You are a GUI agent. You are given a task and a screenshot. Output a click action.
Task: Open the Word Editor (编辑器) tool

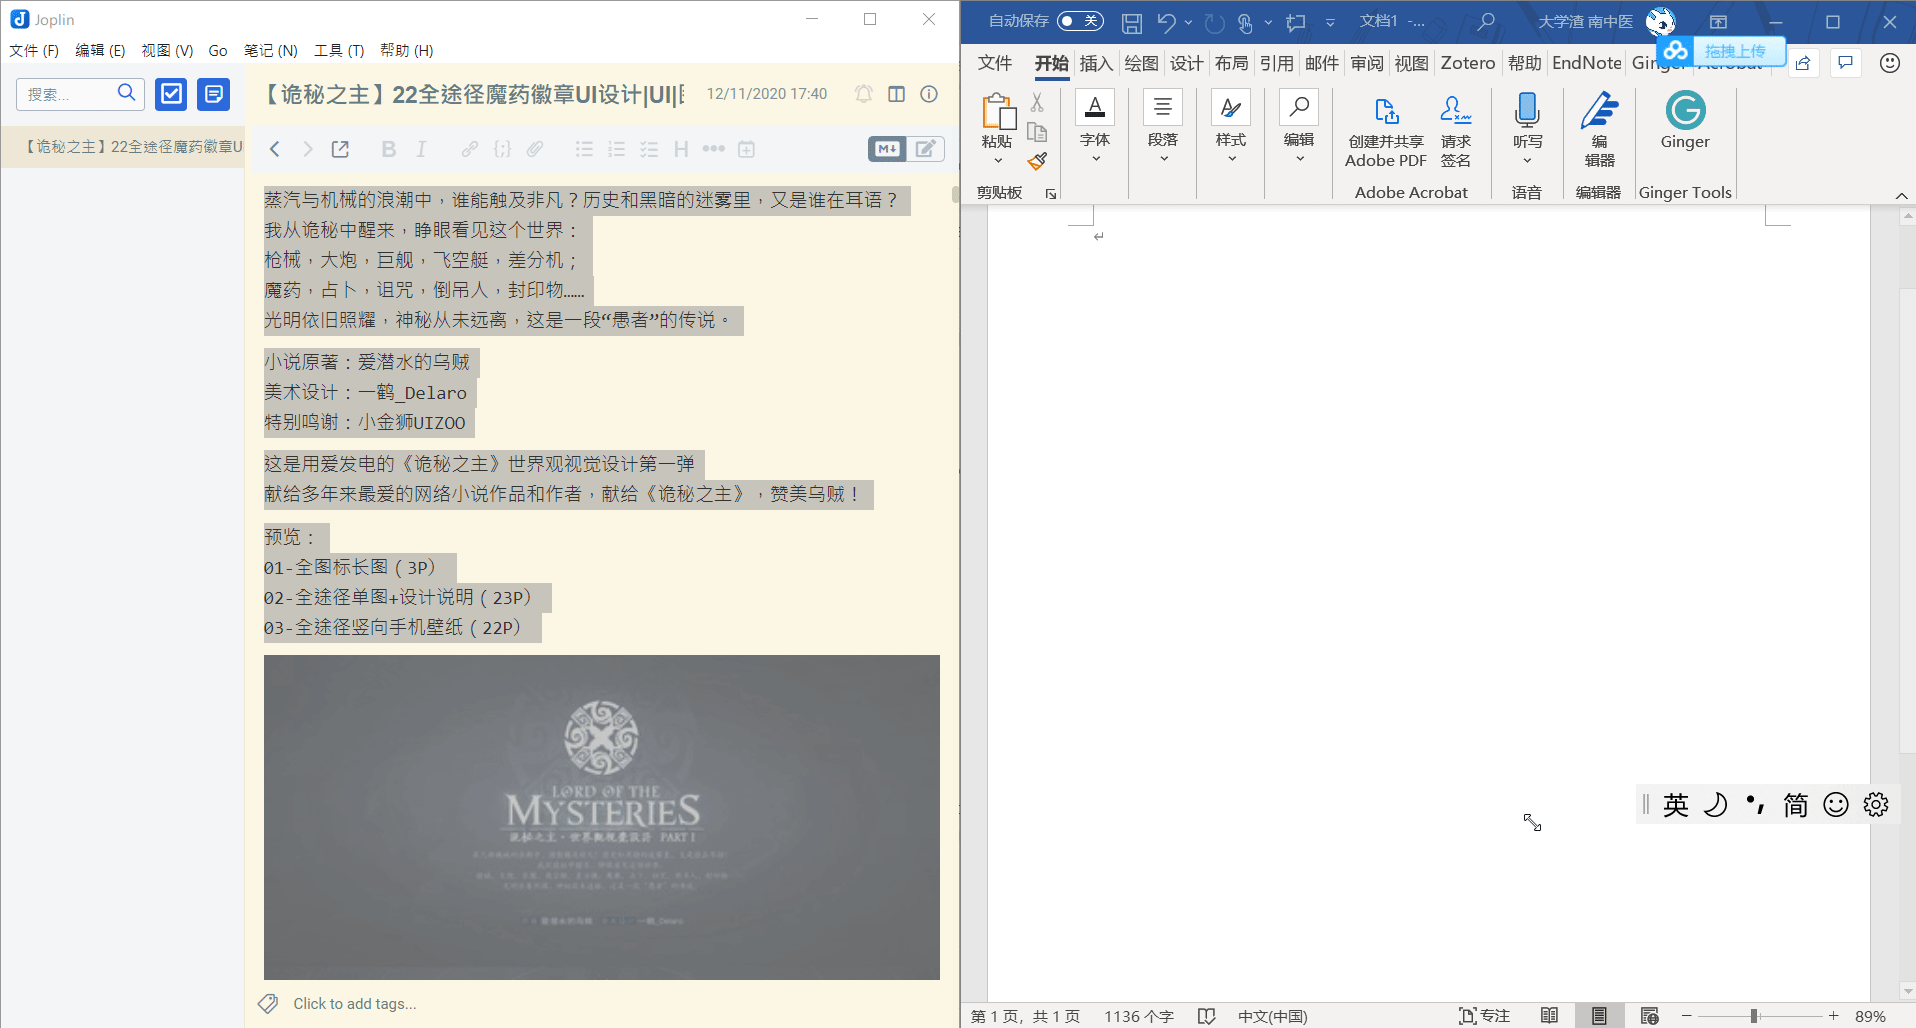(1599, 131)
